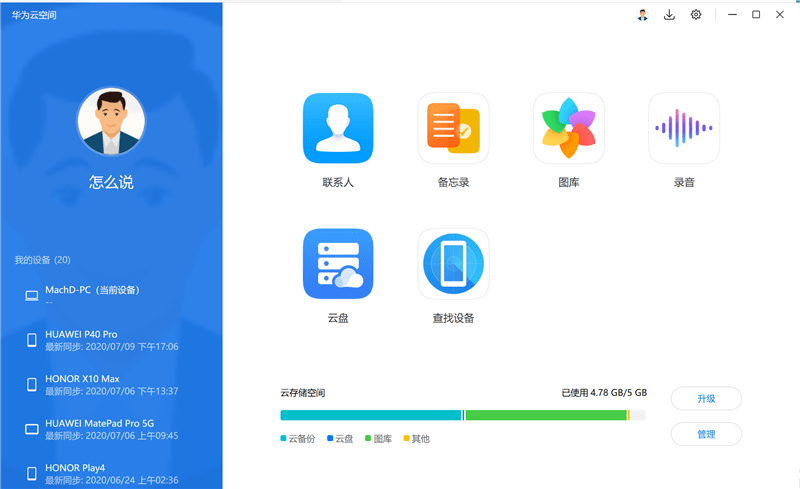This screenshot has height=489, width=800.
Task: Click the username 怎么说
Action: 111,182
